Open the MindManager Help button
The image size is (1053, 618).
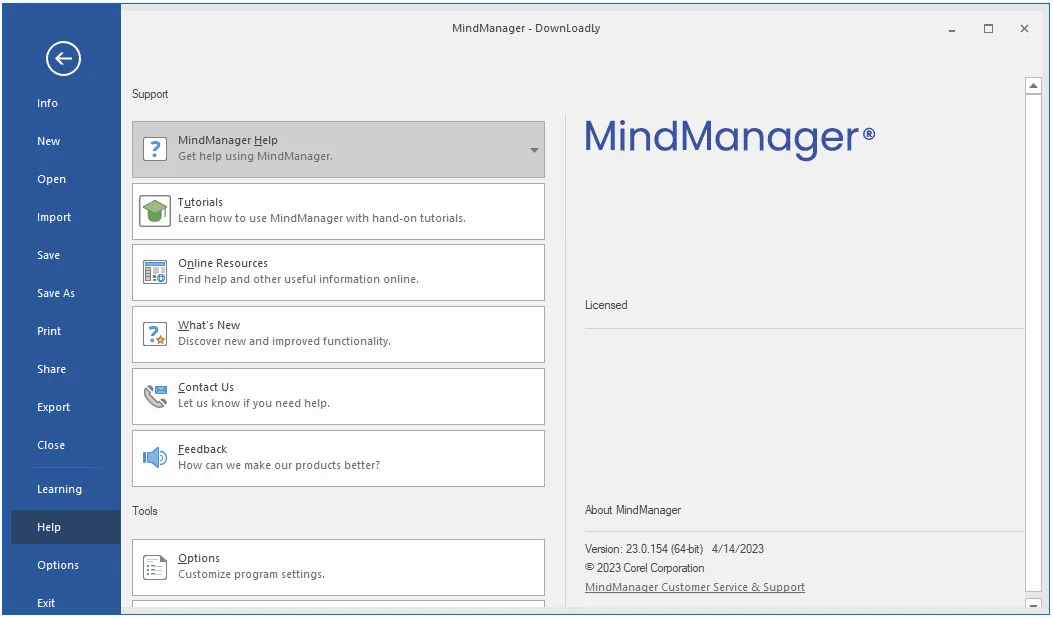tap(338, 149)
